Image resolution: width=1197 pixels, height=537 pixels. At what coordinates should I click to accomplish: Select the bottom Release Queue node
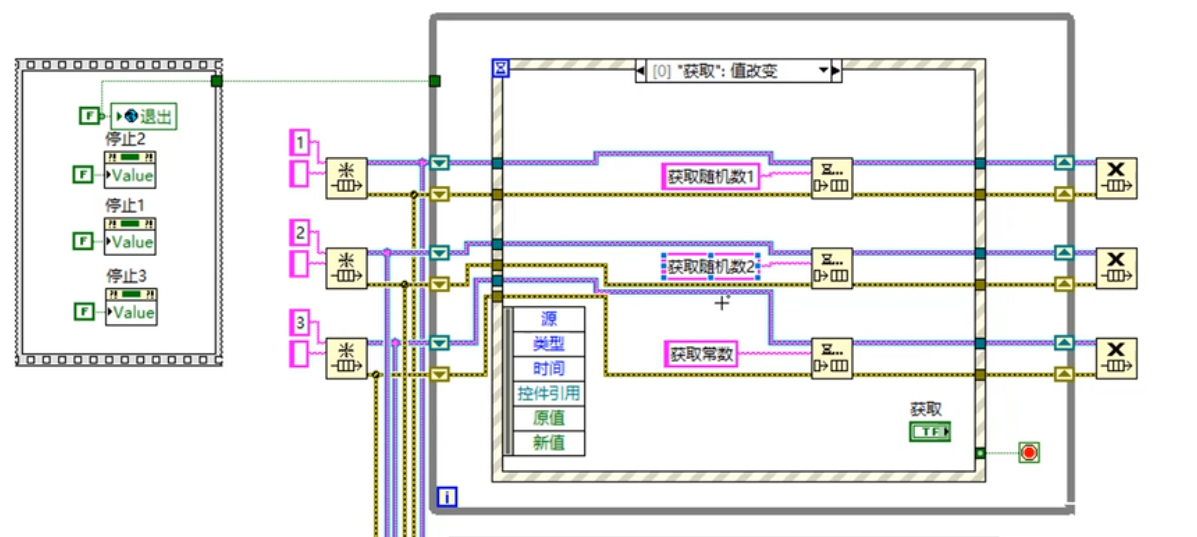pyautogui.click(x=1116, y=358)
